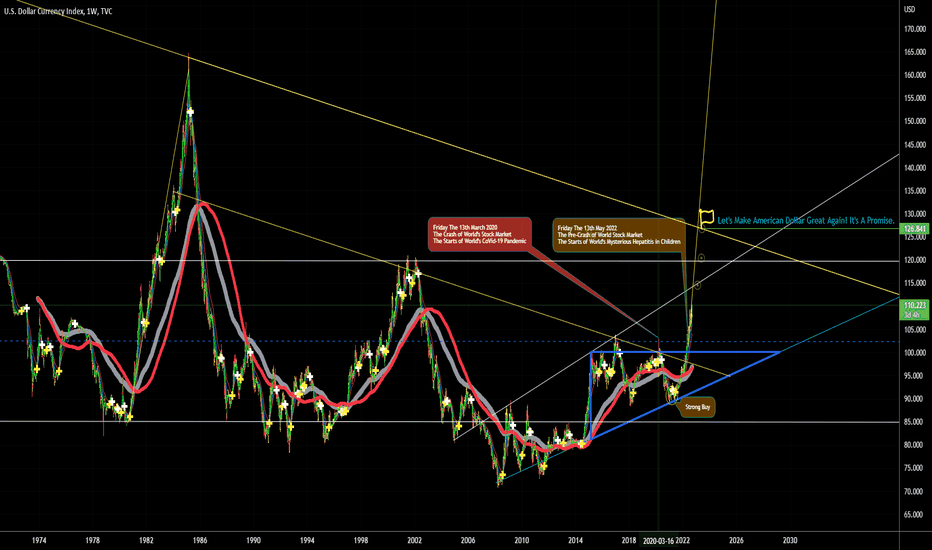
Task: Click the 160.000 price axis label
Action: (x=915, y=75)
